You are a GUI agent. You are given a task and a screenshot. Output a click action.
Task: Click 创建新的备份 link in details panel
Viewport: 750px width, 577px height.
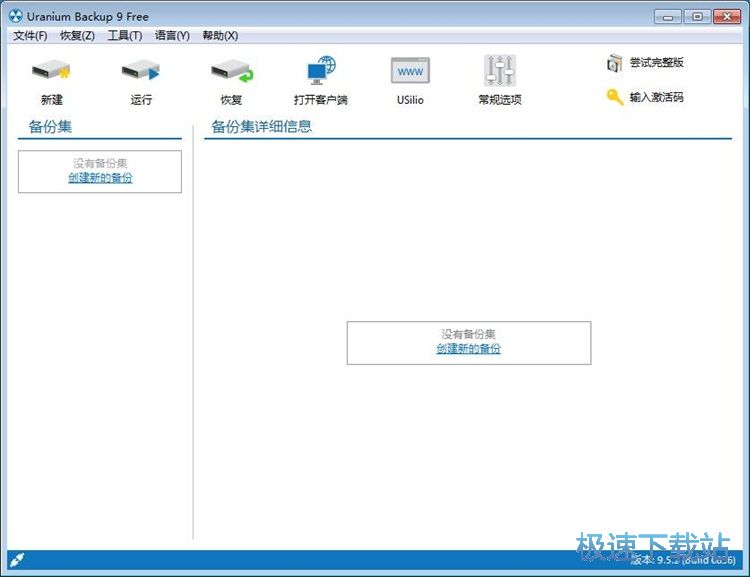pyautogui.click(x=468, y=349)
